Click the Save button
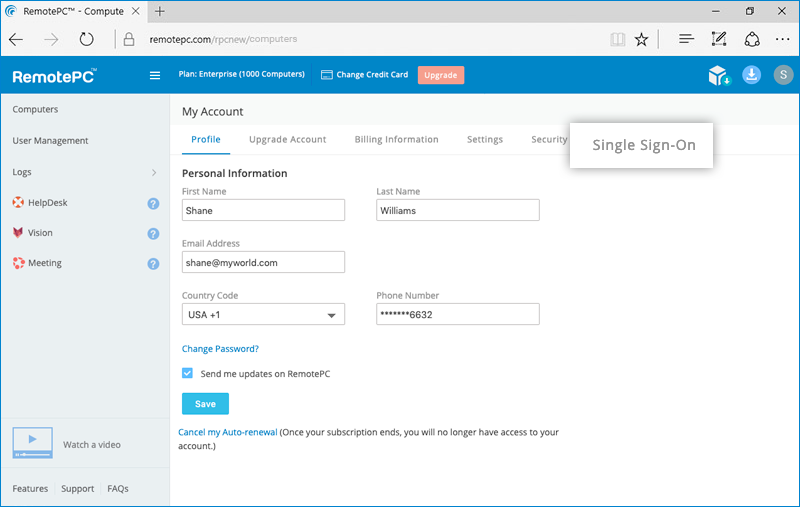 coord(205,404)
